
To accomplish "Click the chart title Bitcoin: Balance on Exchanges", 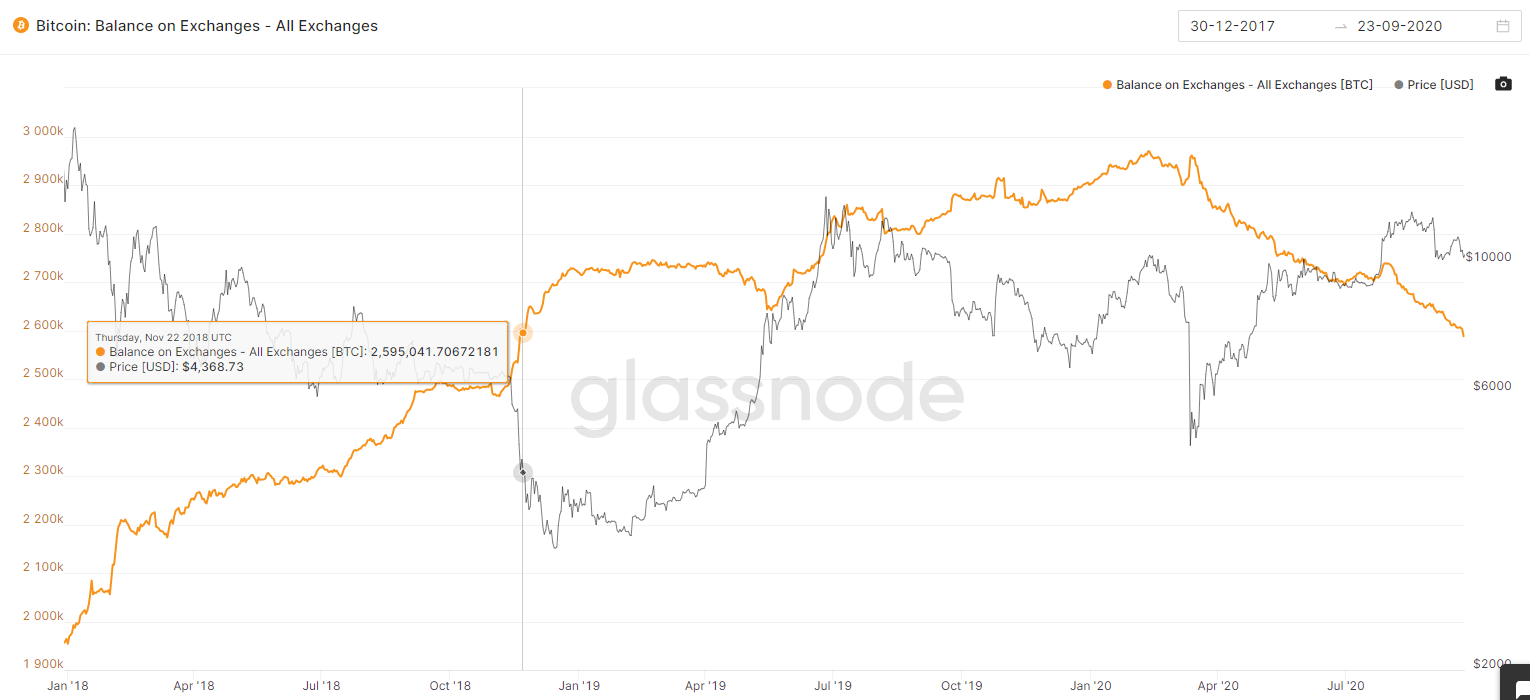I will coord(207,26).
